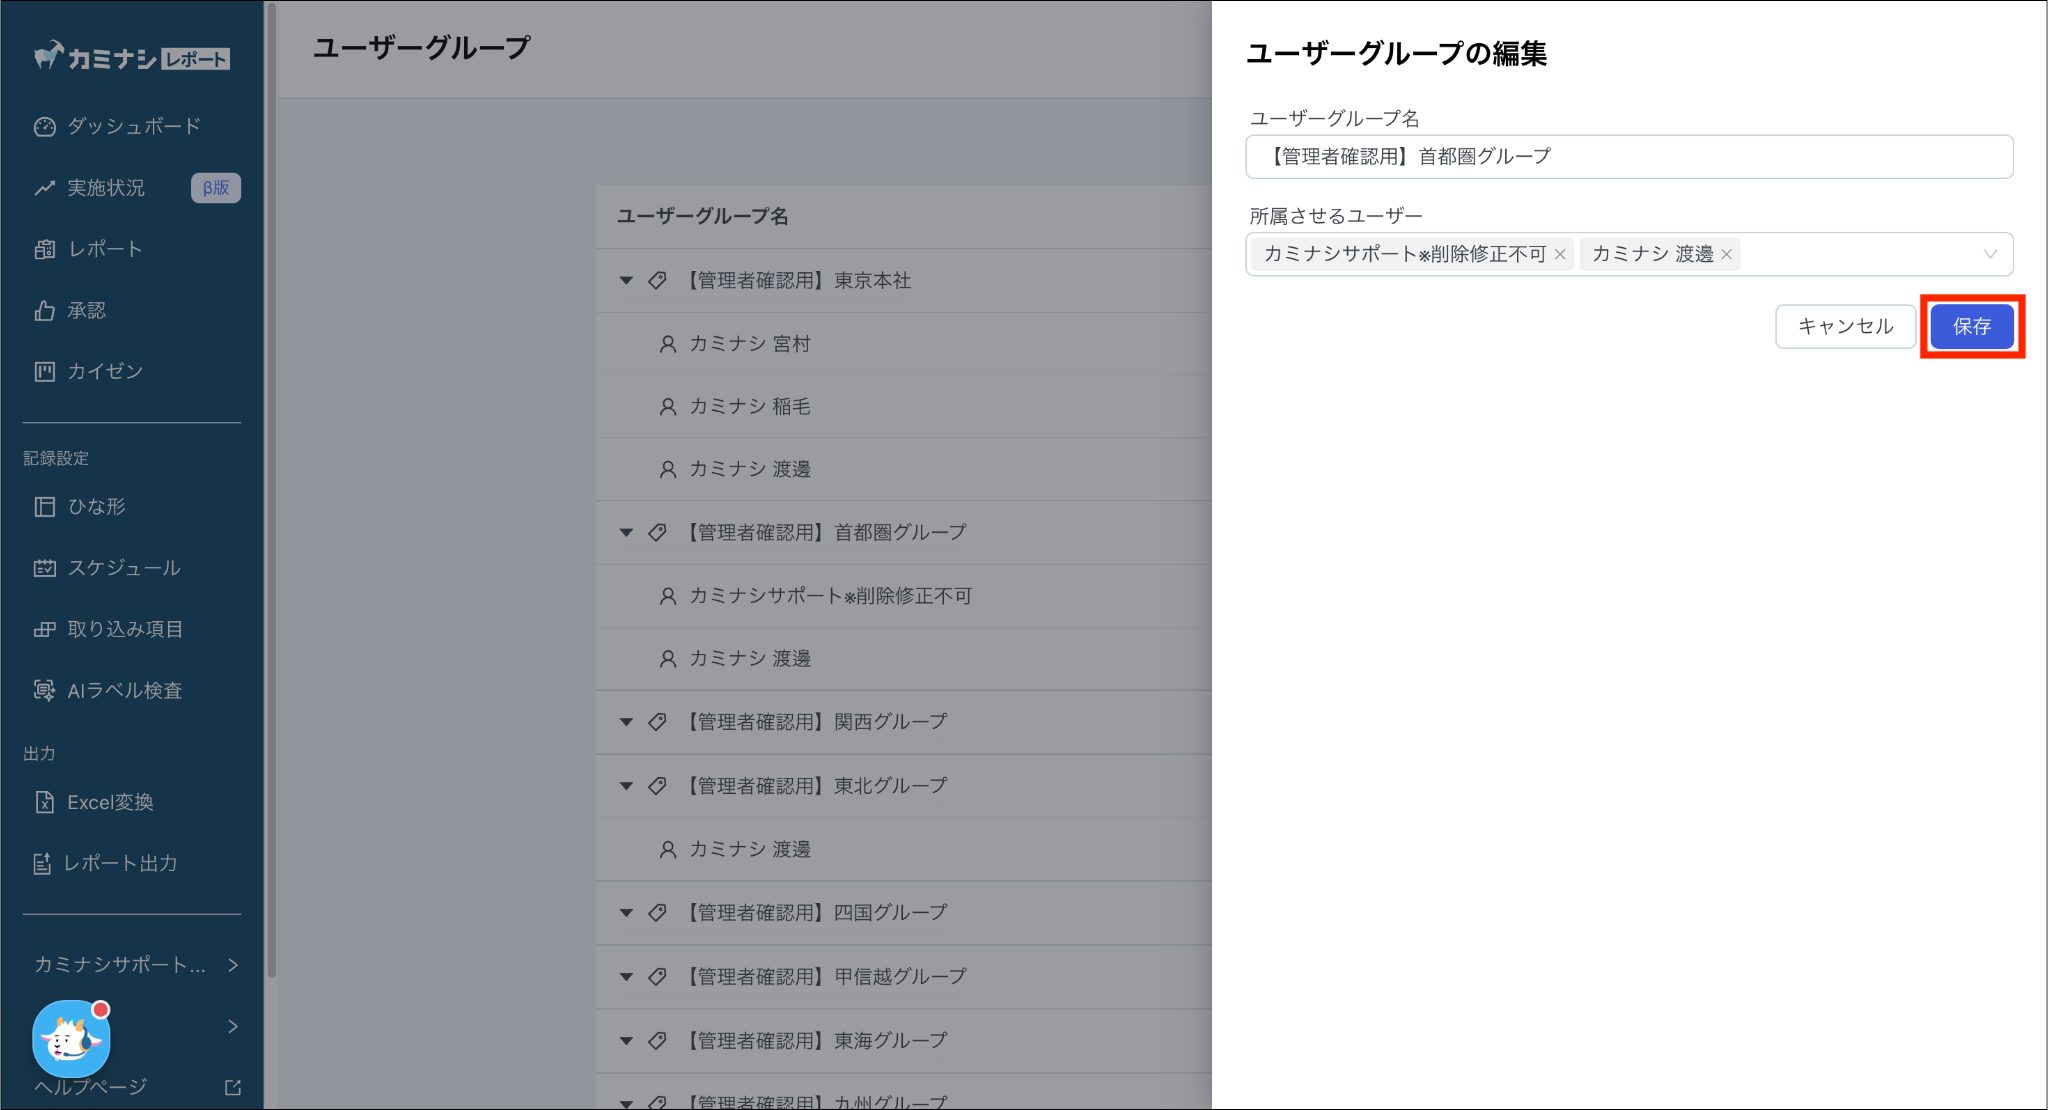Open AIラベル検査 scan icon

tap(44, 690)
